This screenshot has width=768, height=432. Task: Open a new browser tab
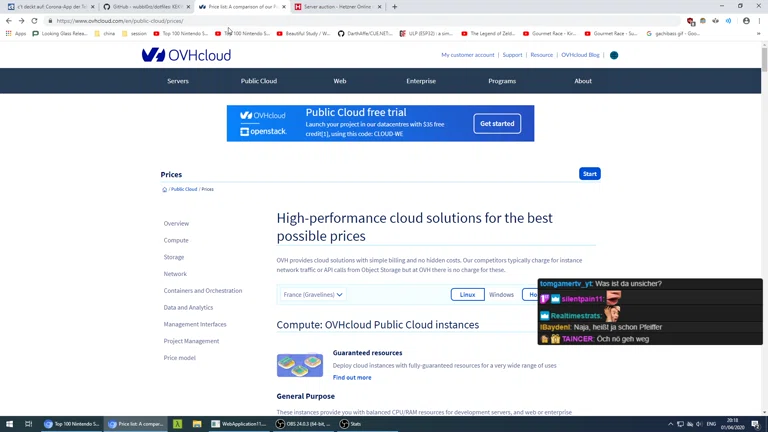[394, 7]
